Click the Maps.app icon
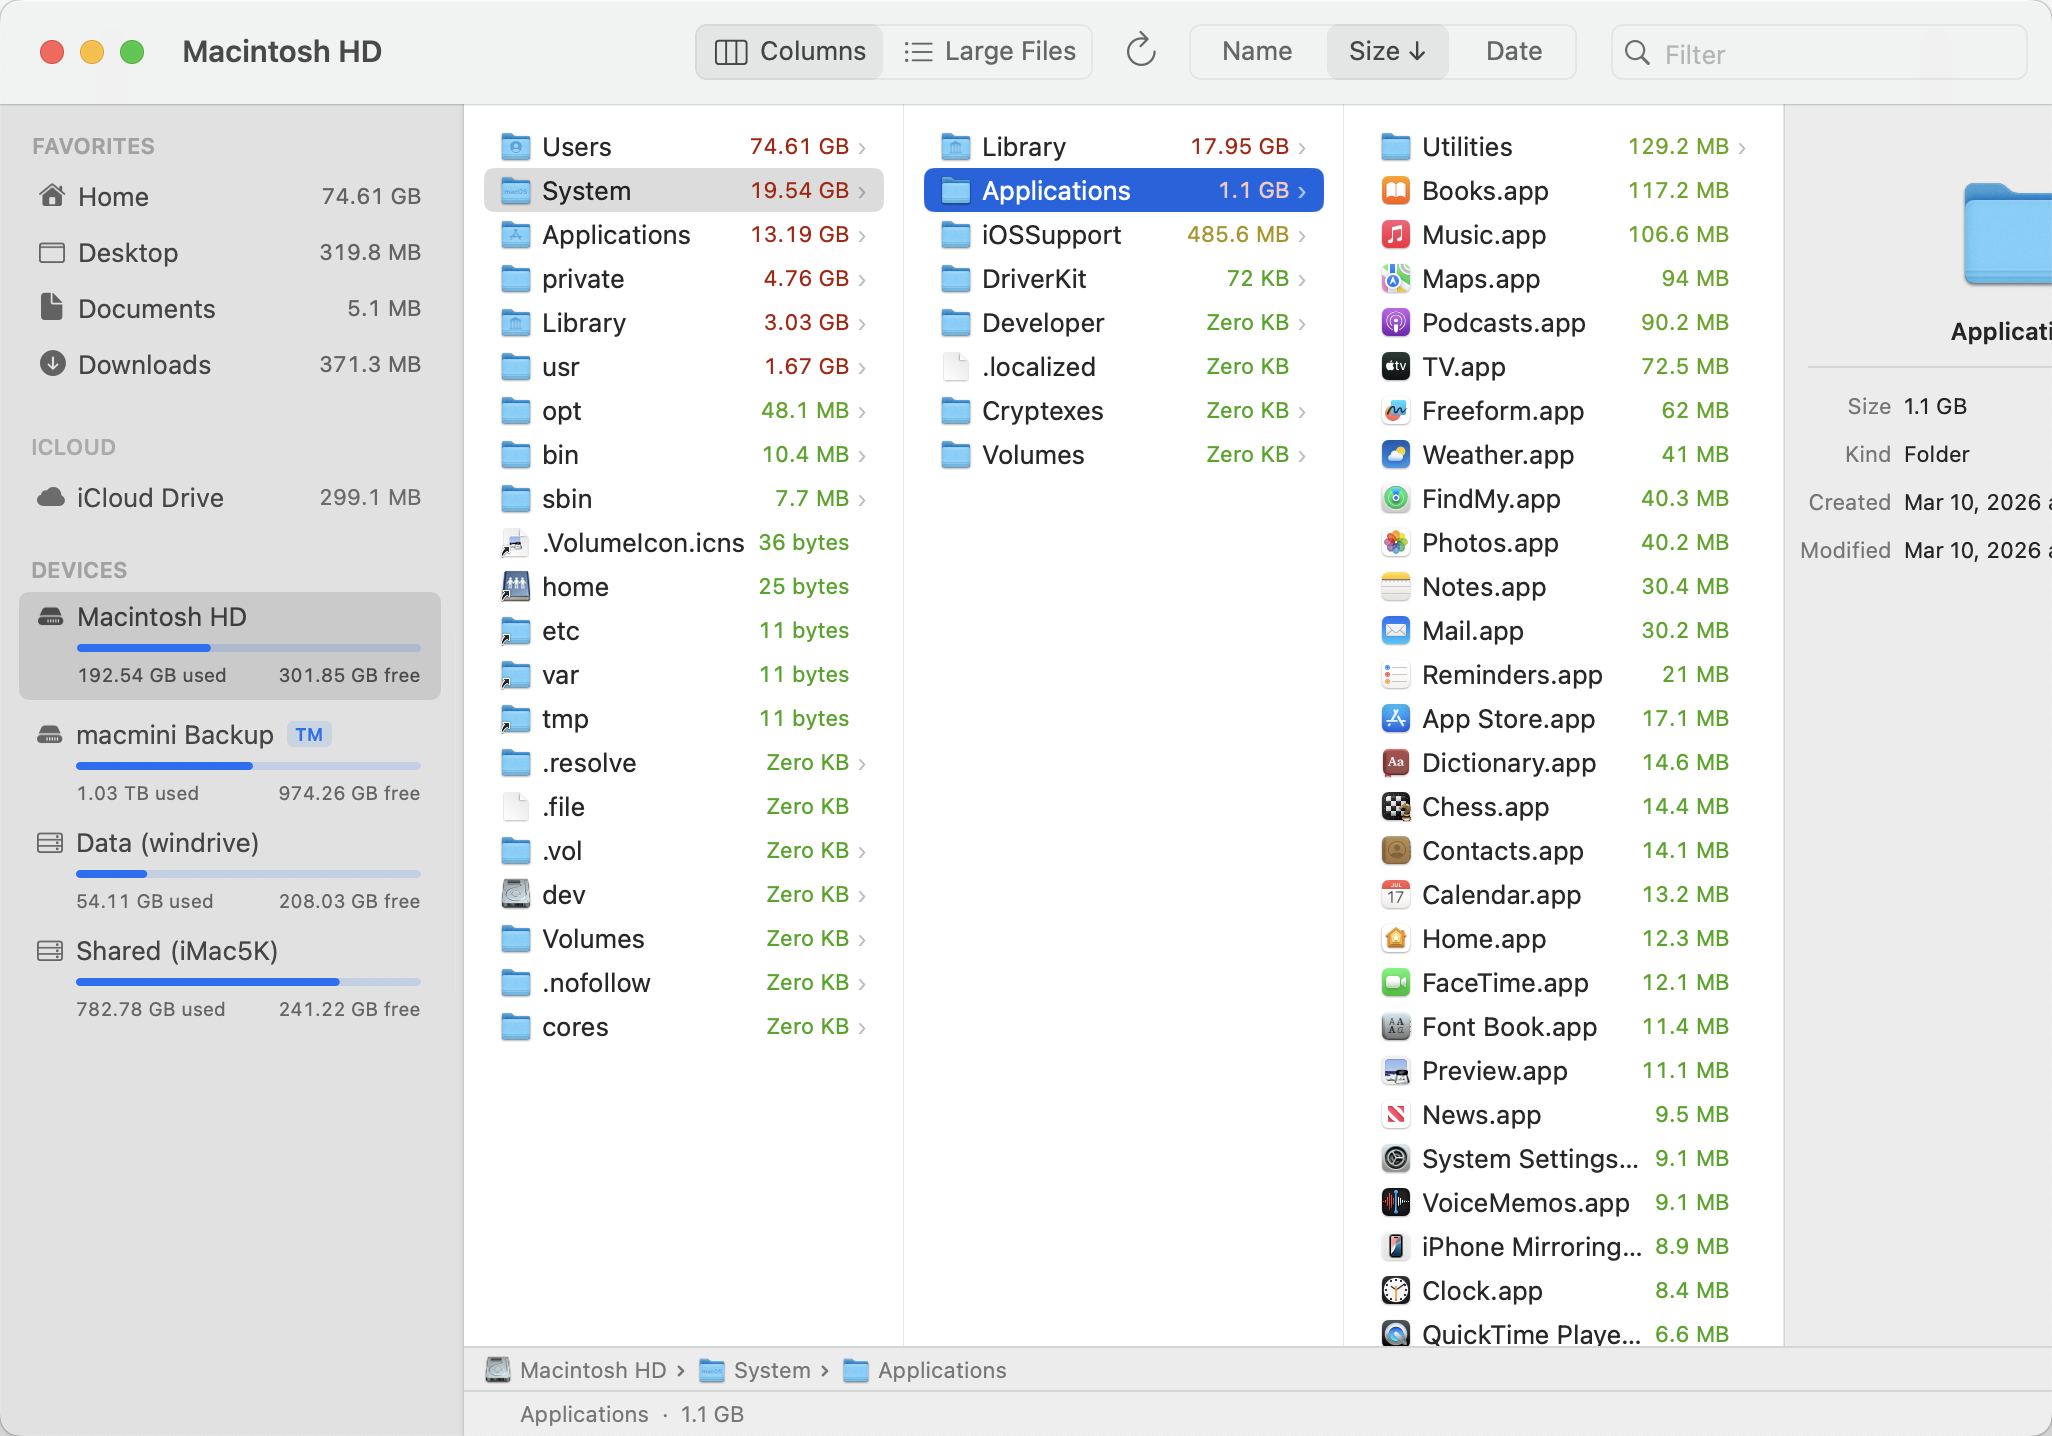The height and width of the screenshot is (1436, 2052). [1395, 278]
